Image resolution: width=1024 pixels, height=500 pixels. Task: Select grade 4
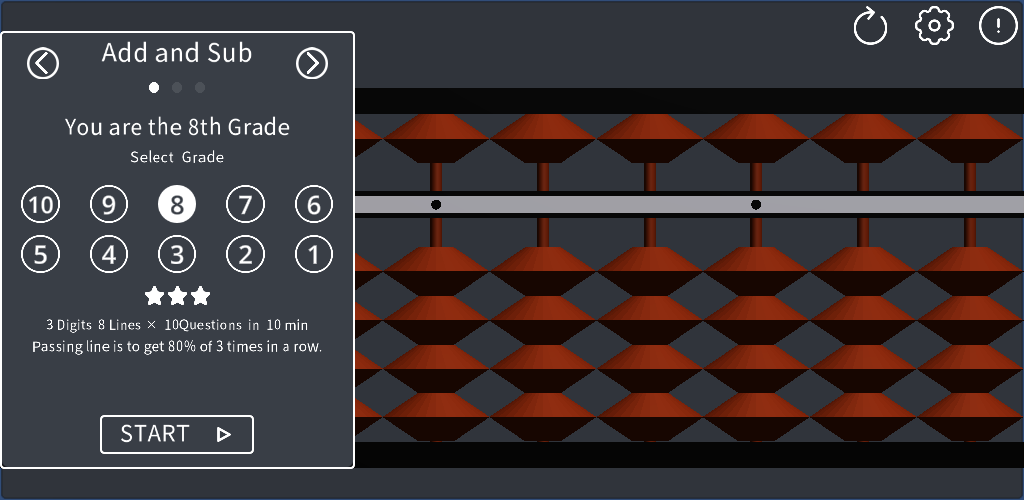coord(109,254)
